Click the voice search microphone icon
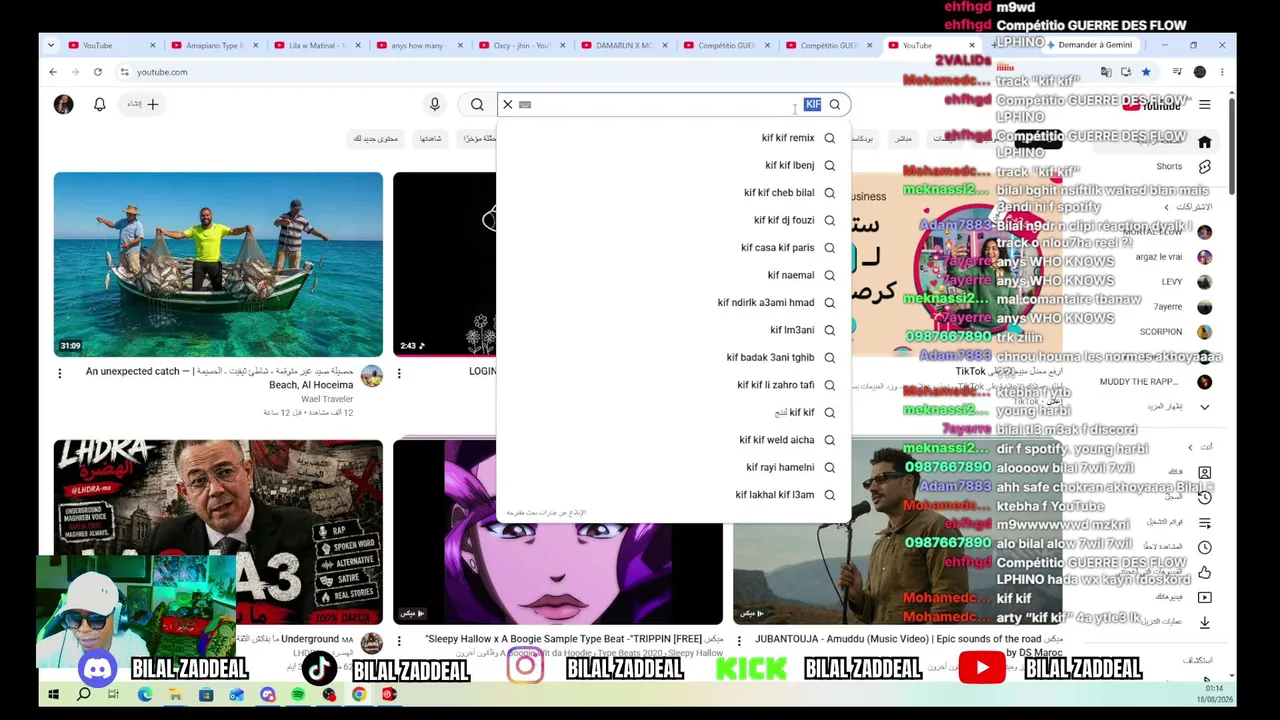1280x720 pixels. (434, 104)
